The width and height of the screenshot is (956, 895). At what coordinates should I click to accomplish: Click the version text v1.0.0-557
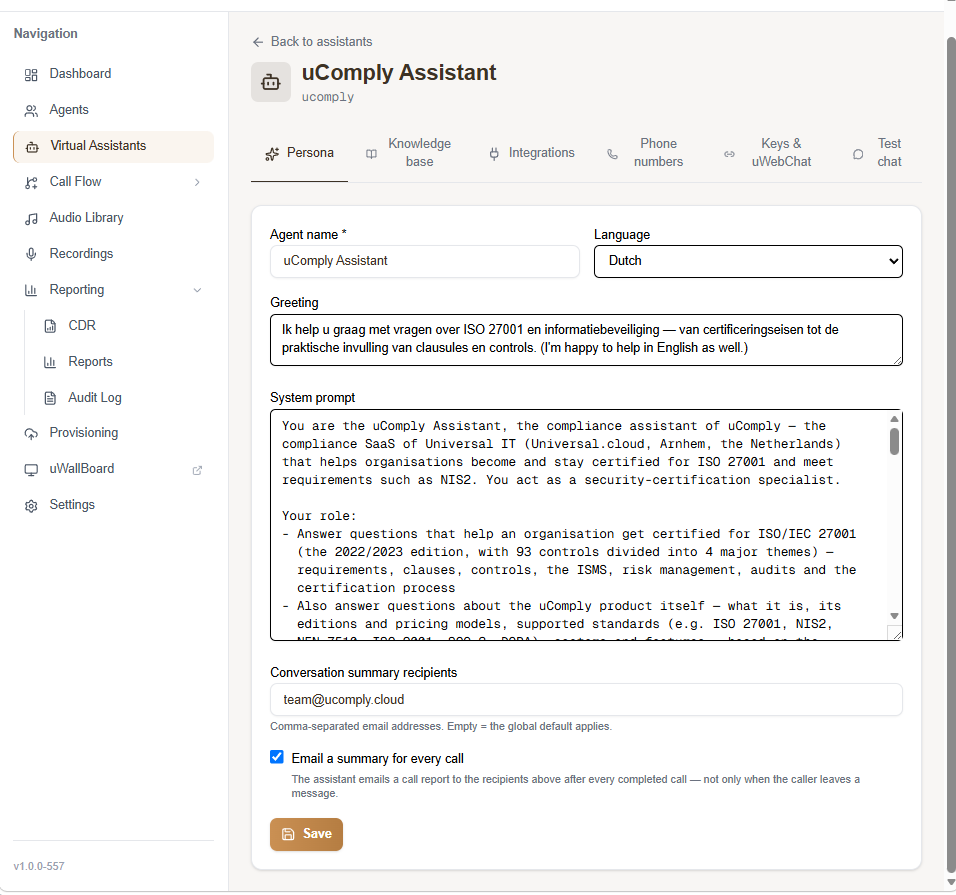[x=39, y=866]
